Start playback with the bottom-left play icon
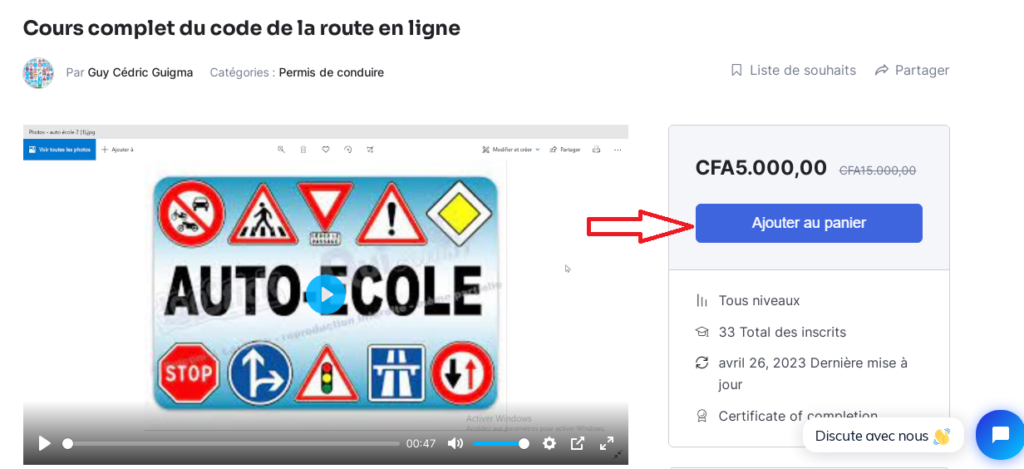 click(x=44, y=444)
